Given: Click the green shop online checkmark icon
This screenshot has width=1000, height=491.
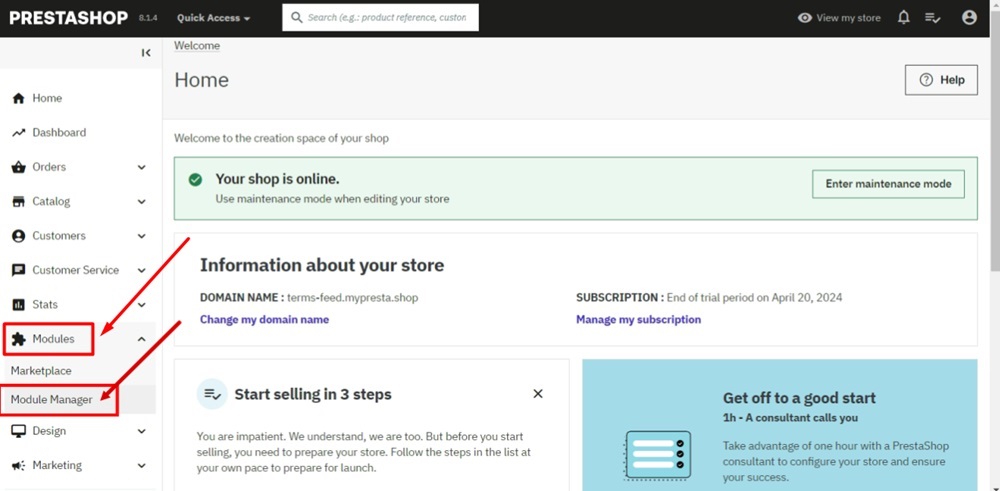Looking at the screenshot, I should coord(195,180).
